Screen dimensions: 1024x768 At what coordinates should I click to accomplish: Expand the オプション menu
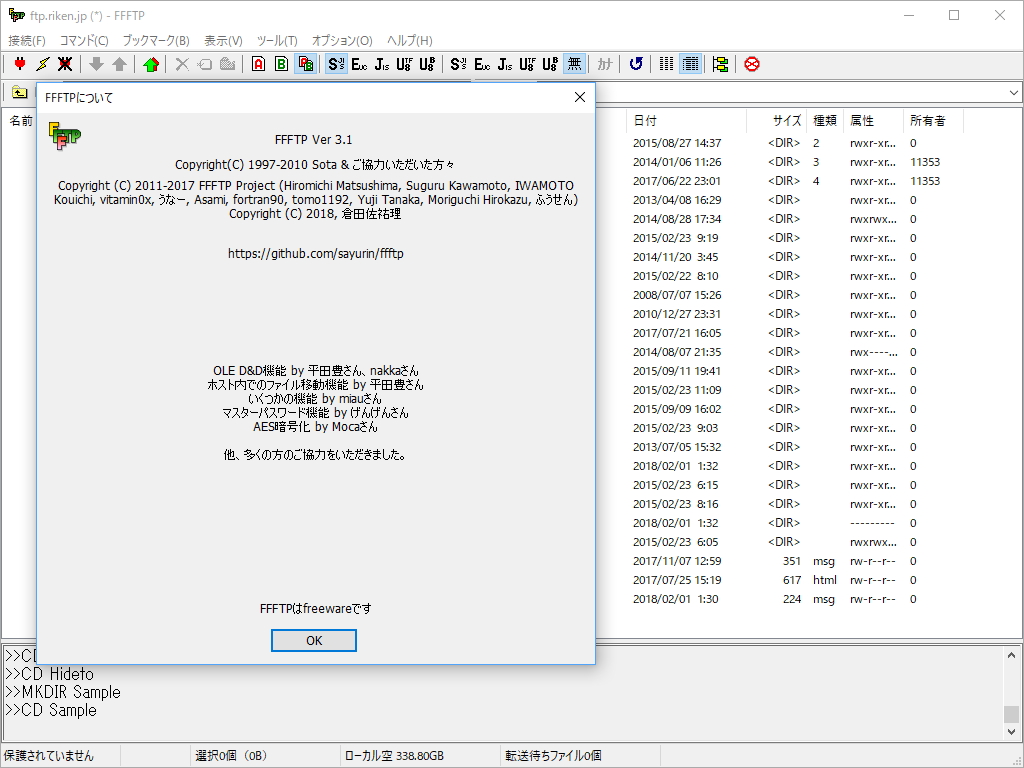coord(340,41)
